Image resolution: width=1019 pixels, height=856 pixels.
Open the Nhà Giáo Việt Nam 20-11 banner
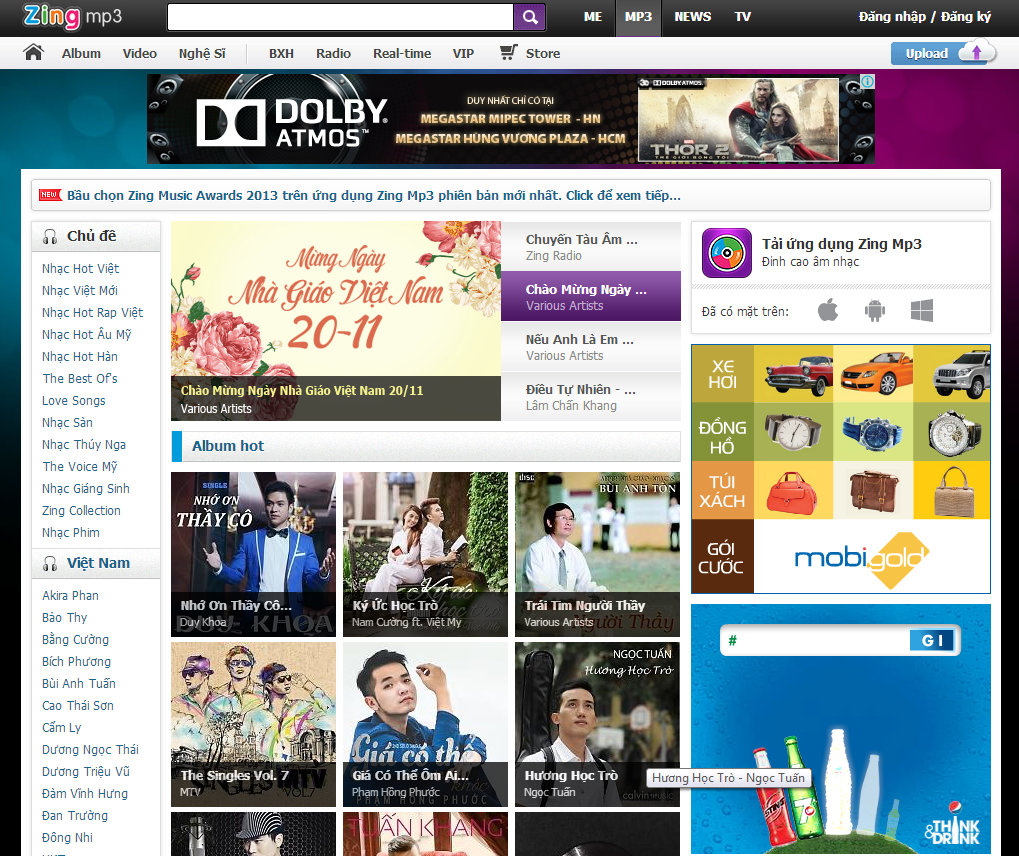pos(336,321)
